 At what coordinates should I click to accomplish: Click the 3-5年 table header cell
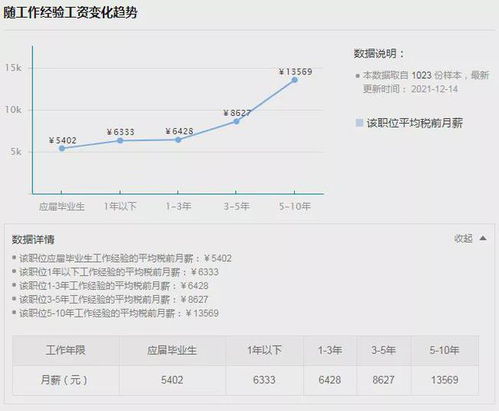point(384,350)
